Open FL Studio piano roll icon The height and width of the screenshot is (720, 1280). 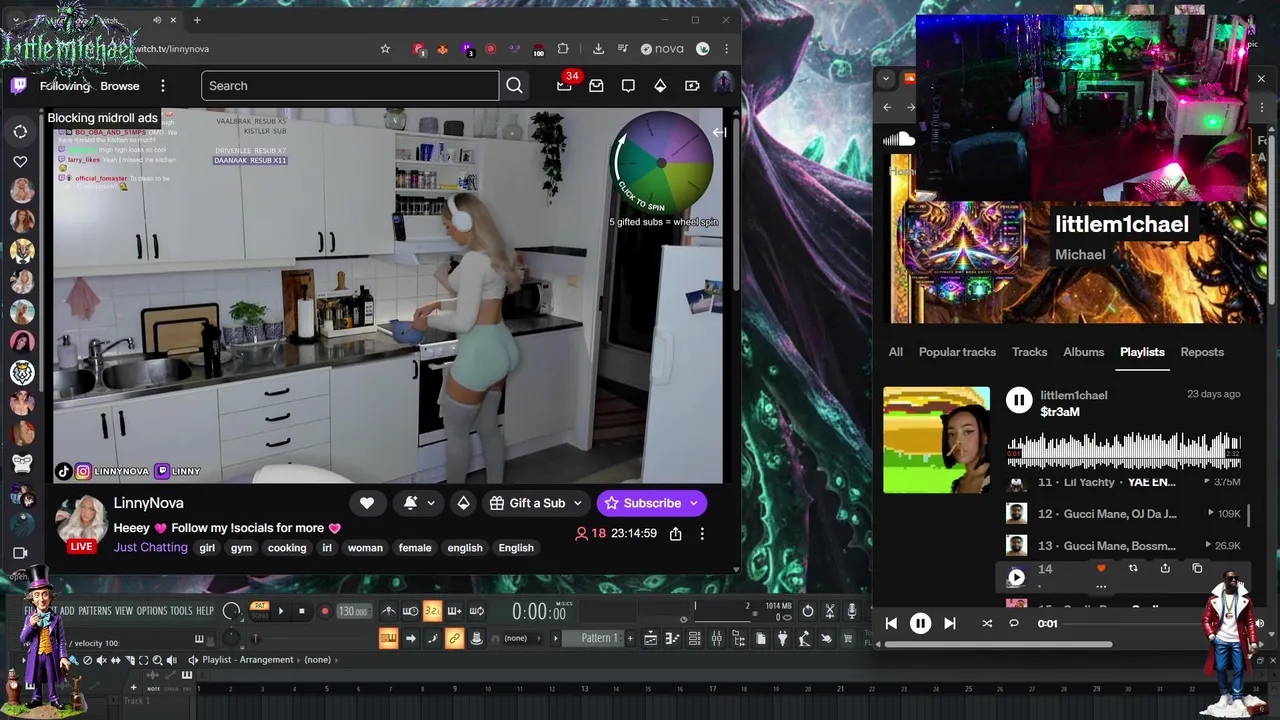pos(672,638)
